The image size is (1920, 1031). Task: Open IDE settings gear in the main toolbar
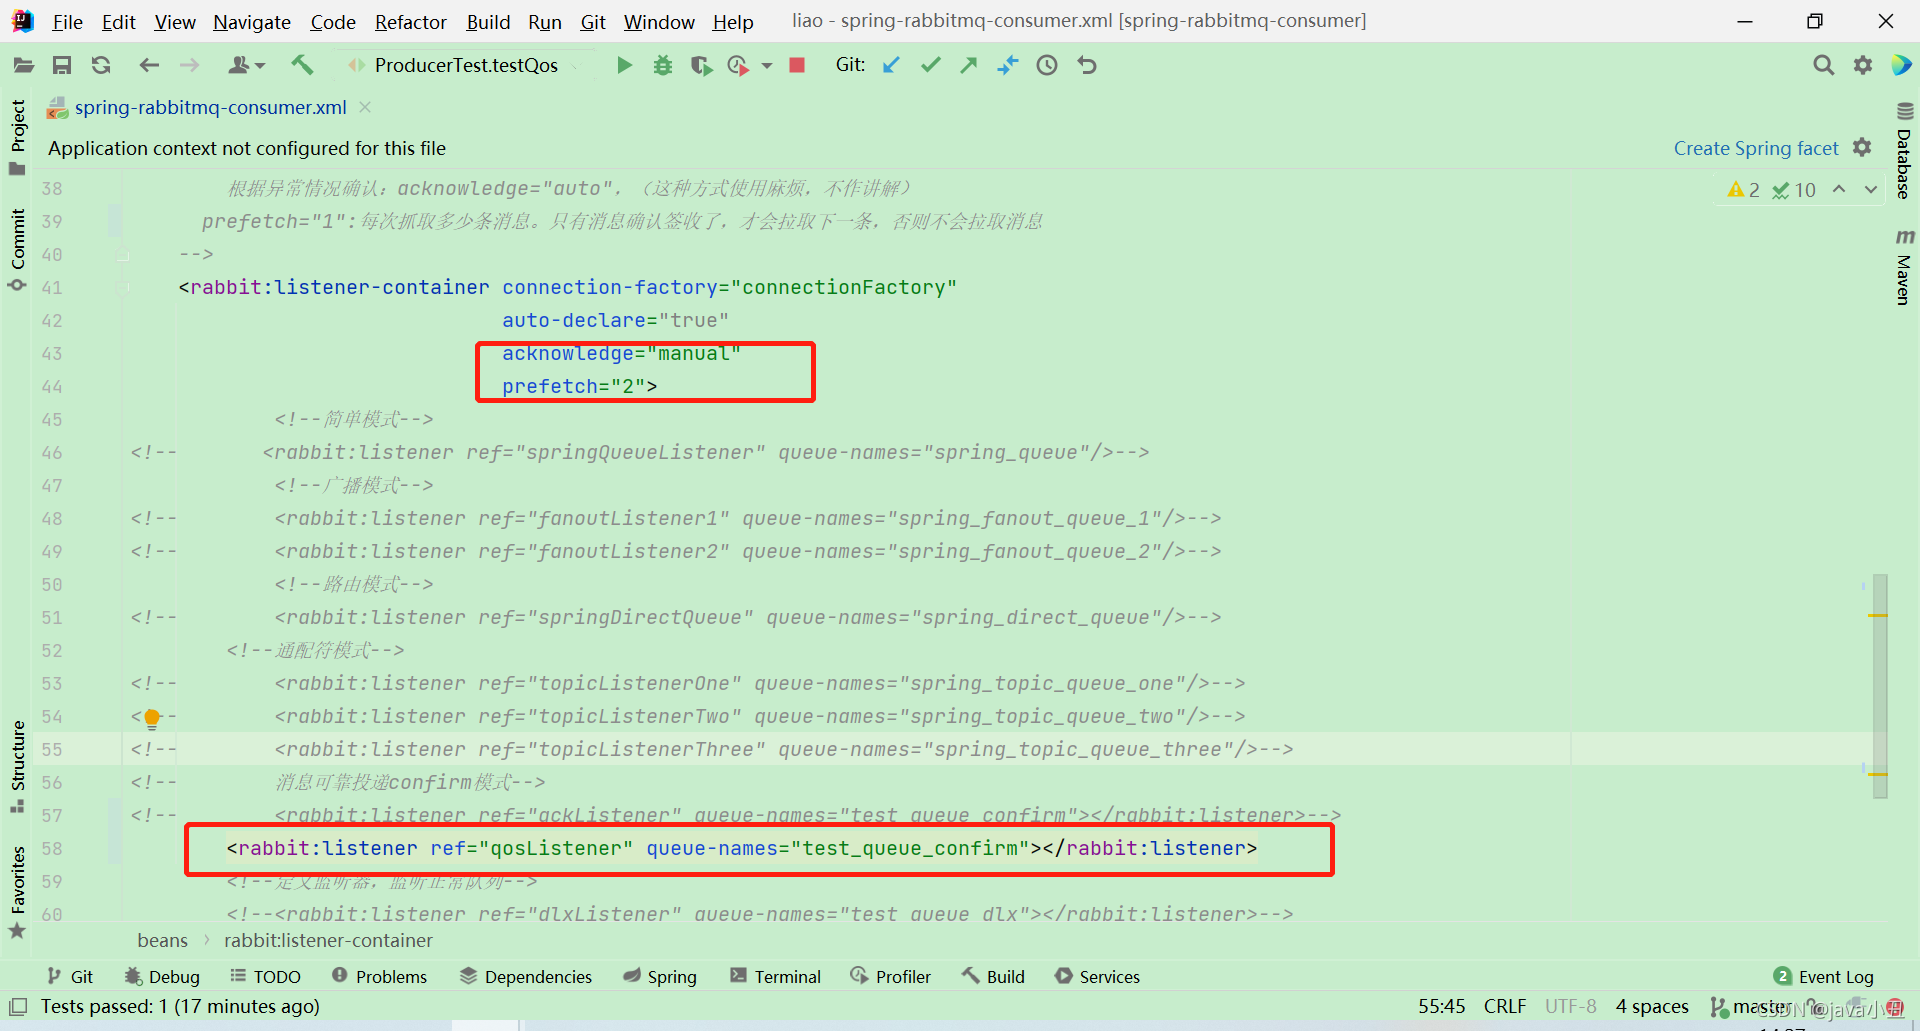1863,65
